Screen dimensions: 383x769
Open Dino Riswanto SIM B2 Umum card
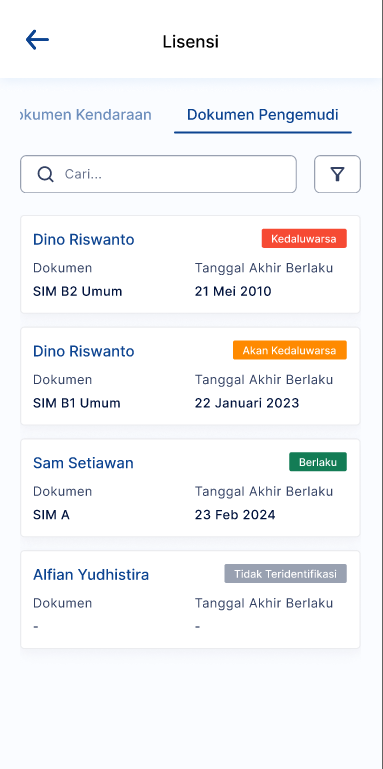coord(190,264)
